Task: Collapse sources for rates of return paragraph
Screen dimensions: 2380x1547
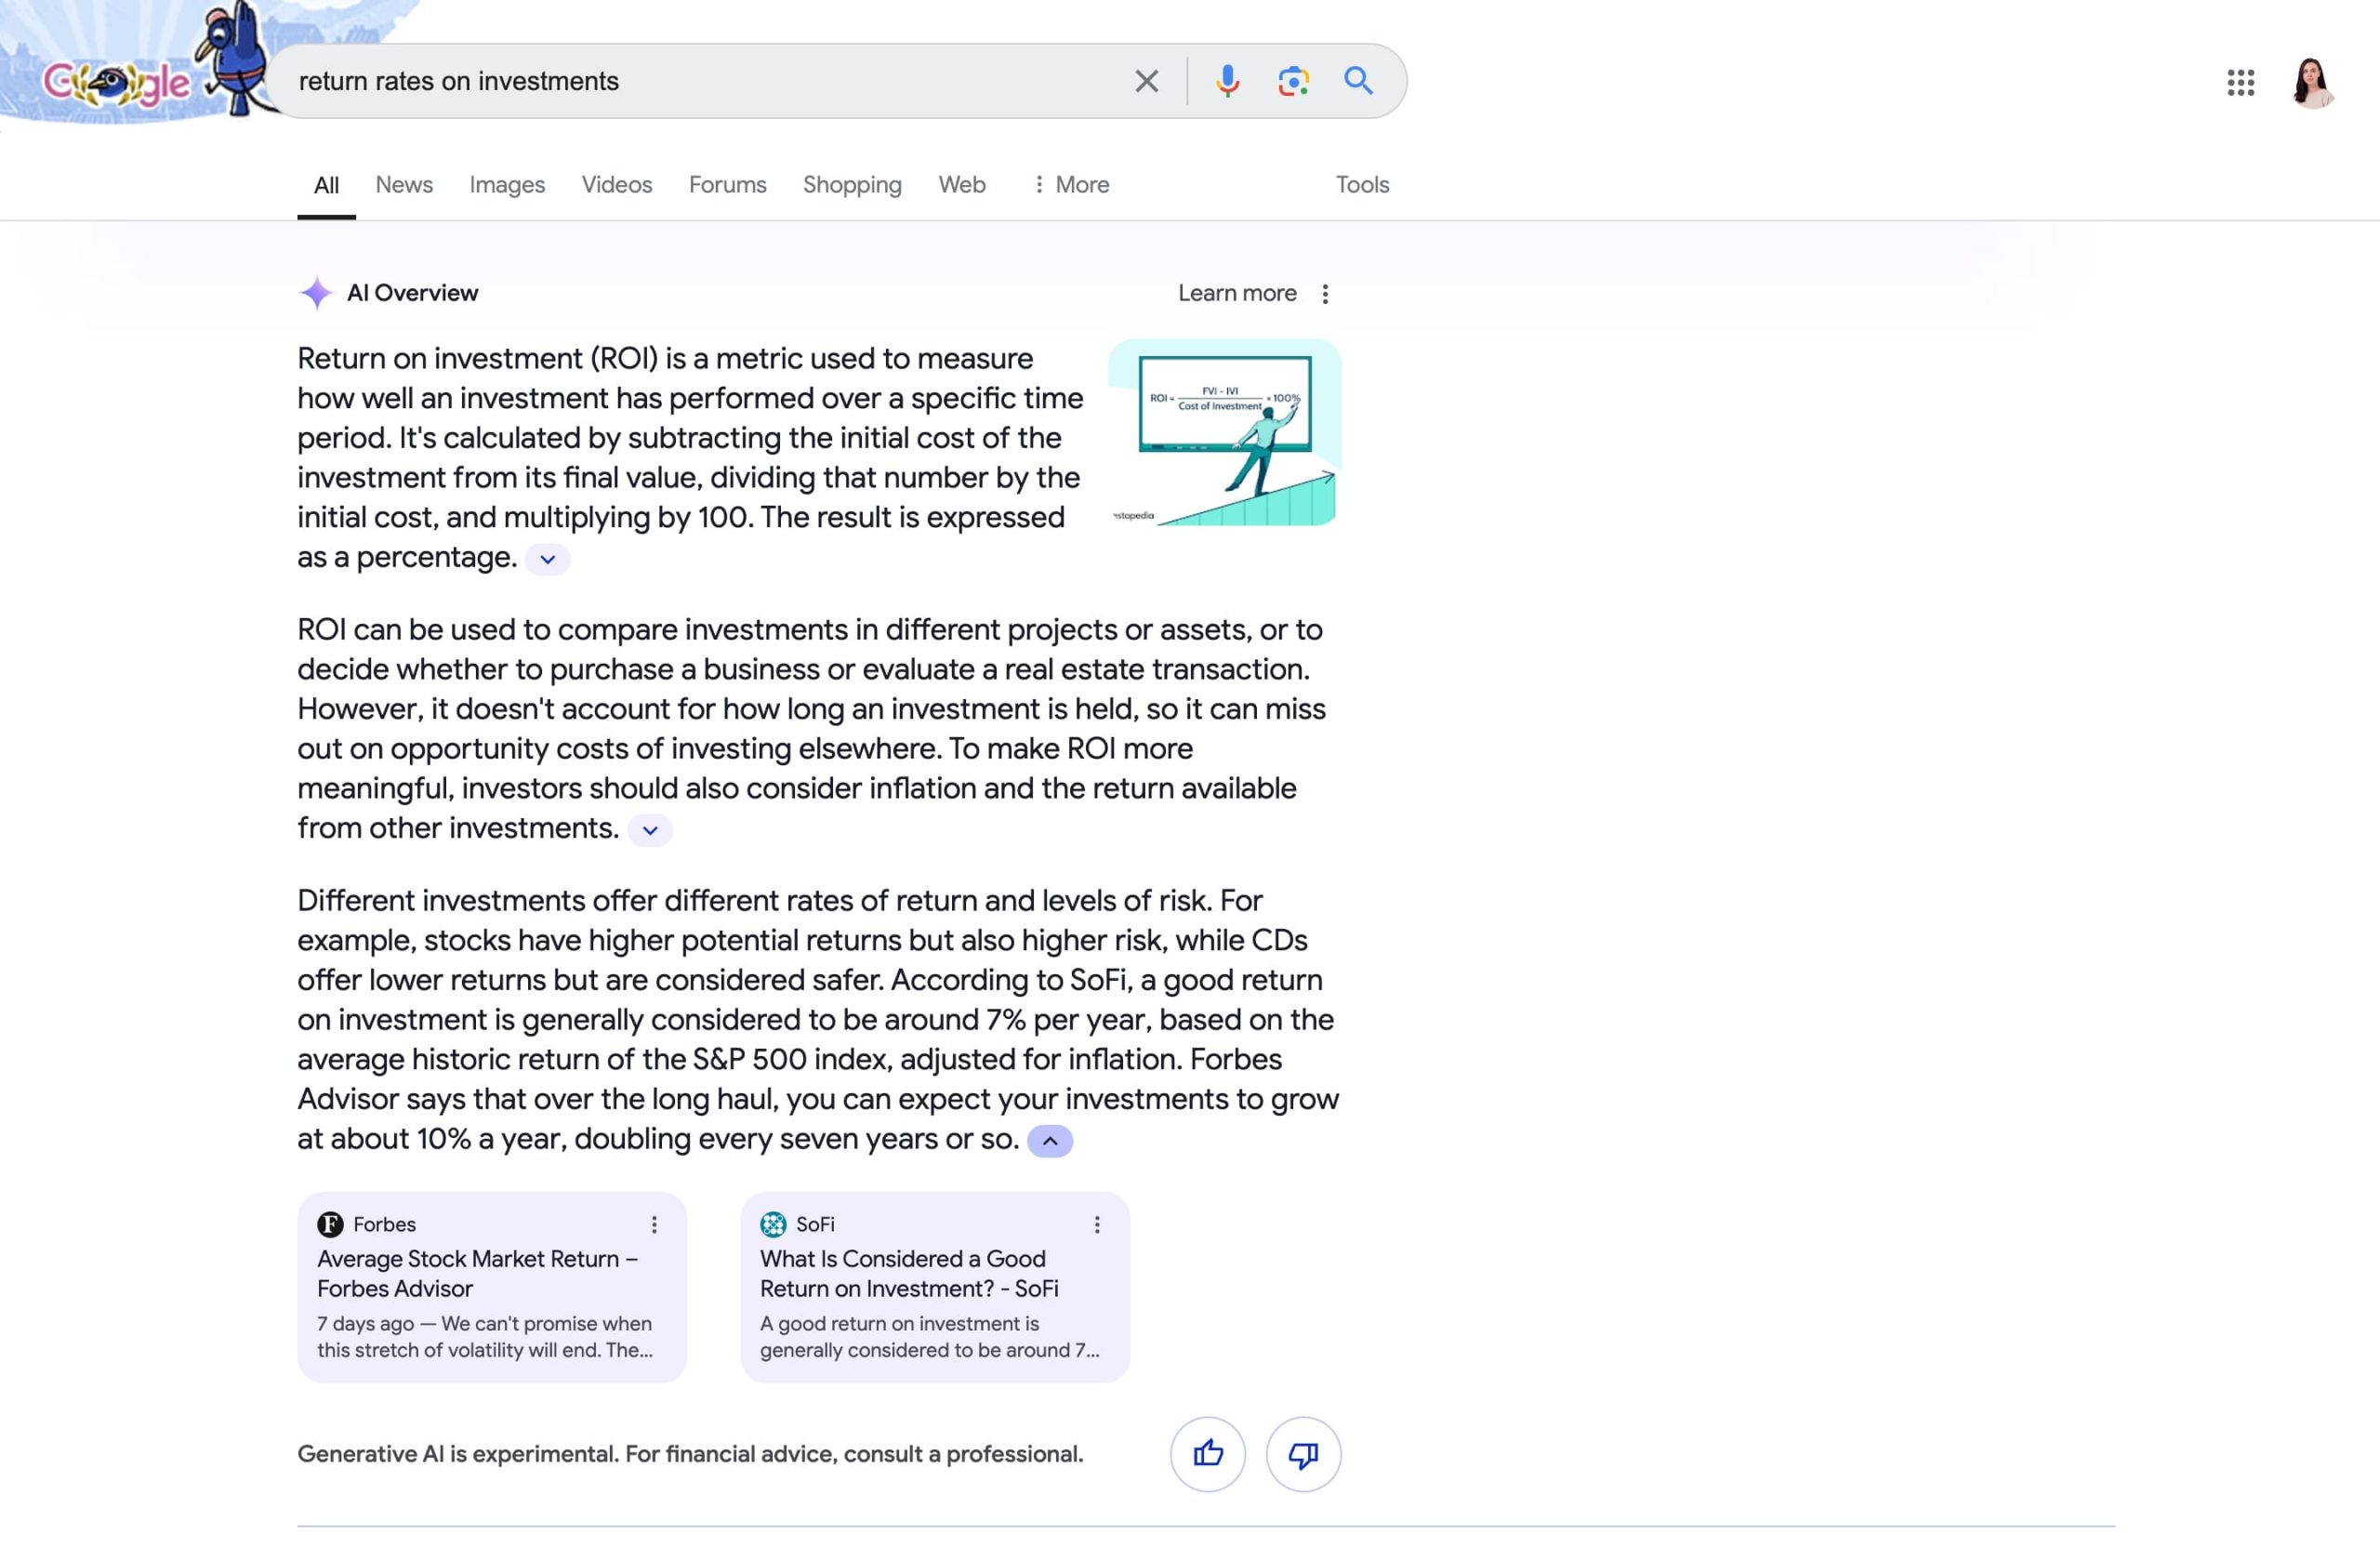Action: pos(1049,1141)
